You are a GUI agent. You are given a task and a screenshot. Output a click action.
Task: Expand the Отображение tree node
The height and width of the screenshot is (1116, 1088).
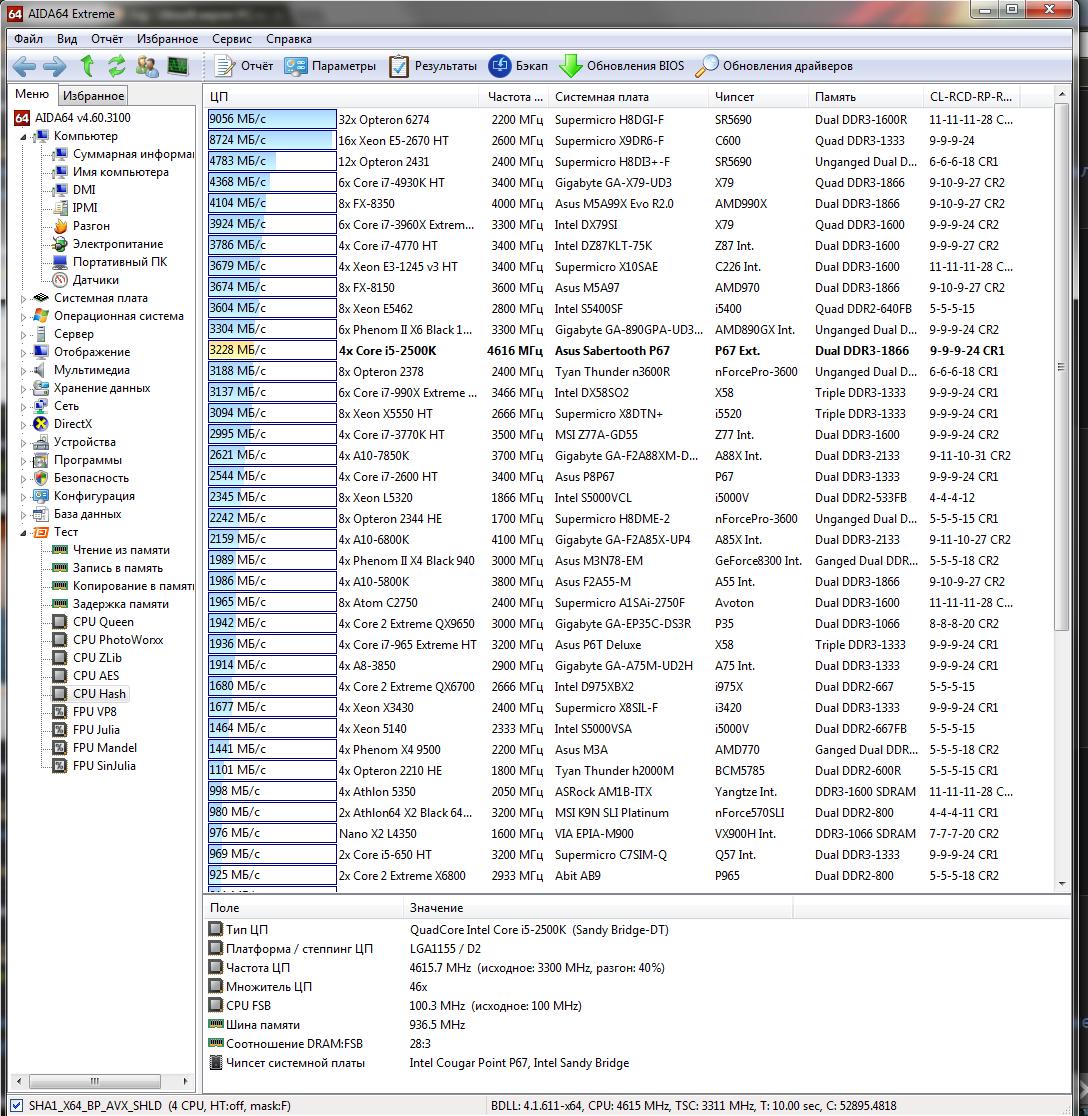pyautogui.click(x=23, y=353)
